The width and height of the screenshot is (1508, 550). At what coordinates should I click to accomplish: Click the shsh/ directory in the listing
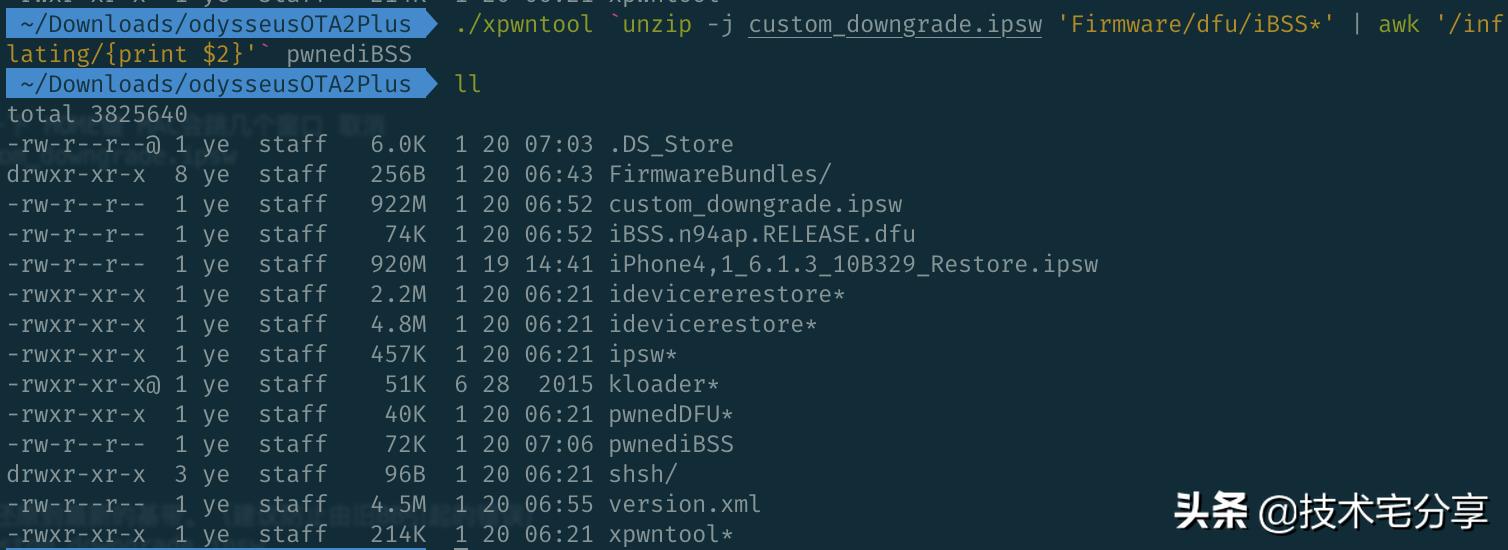point(643,474)
